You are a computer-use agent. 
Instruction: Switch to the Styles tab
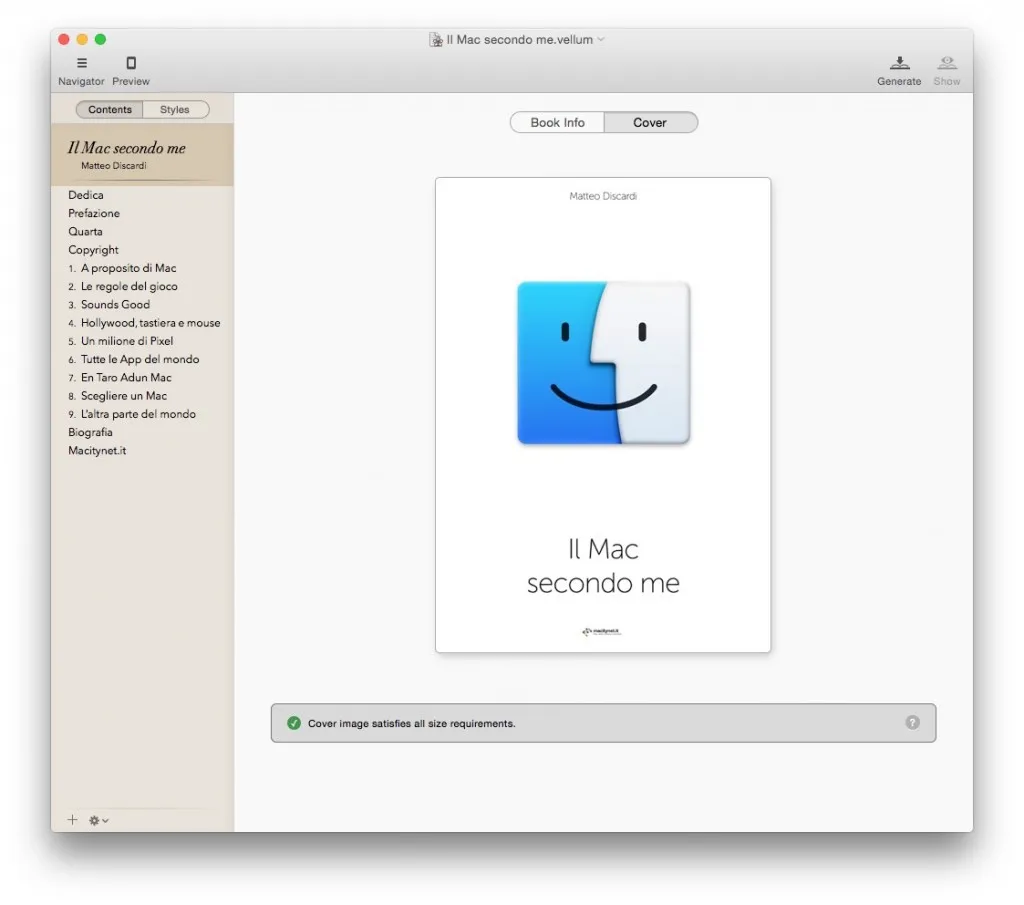(175, 110)
